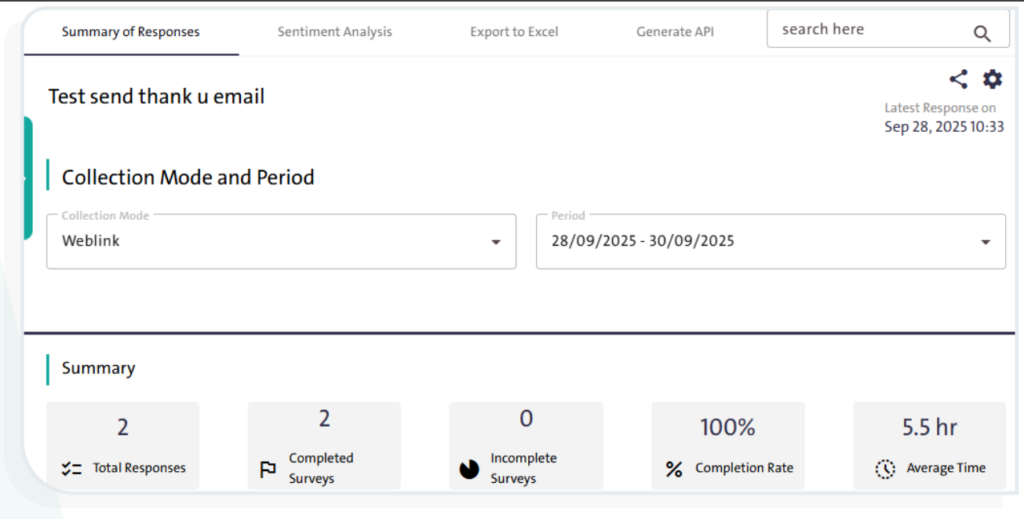
Task: Toggle the teal side panel handle
Action: pyautogui.click(x=27, y=178)
